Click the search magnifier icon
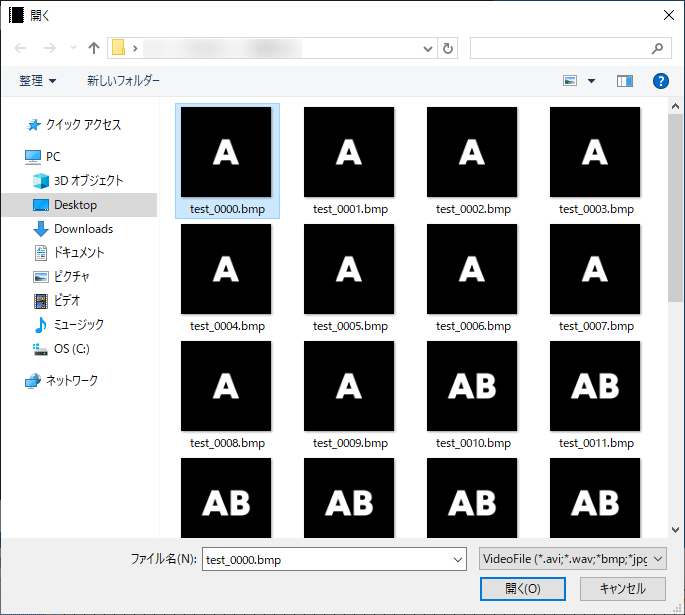The height and width of the screenshot is (615, 685). tap(657, 48)
